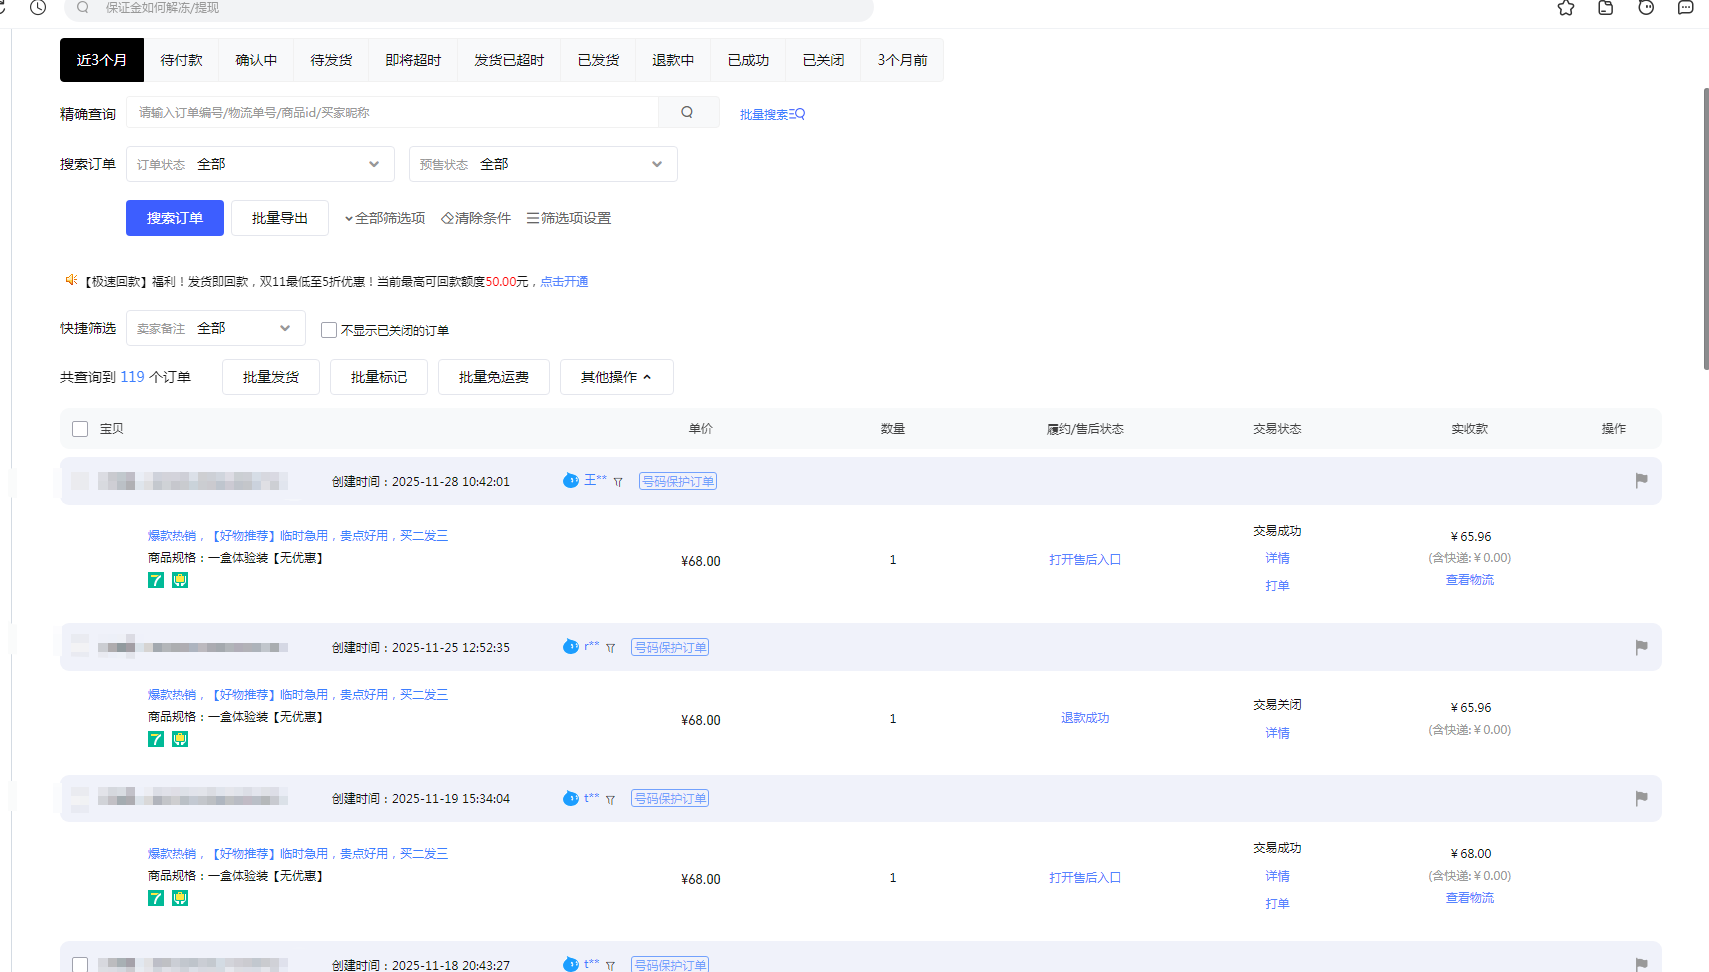Click the funnel icon next to buyer r**

(x=610, y=648)
